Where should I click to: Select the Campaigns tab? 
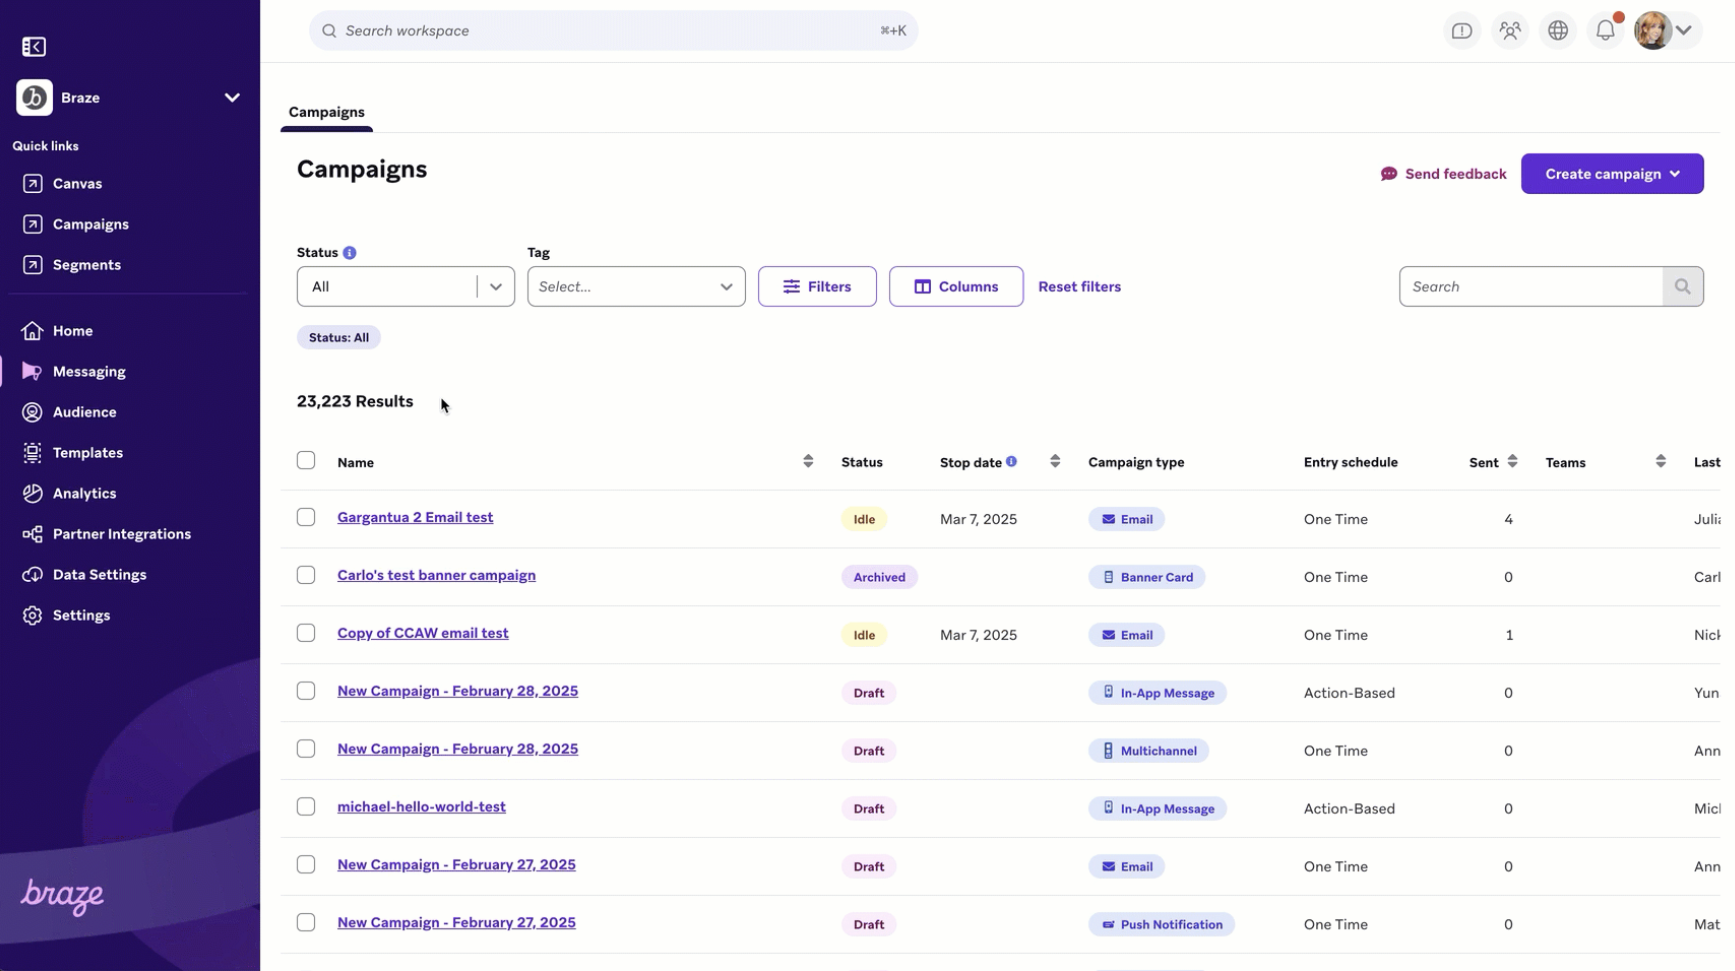tap(327, 112)
